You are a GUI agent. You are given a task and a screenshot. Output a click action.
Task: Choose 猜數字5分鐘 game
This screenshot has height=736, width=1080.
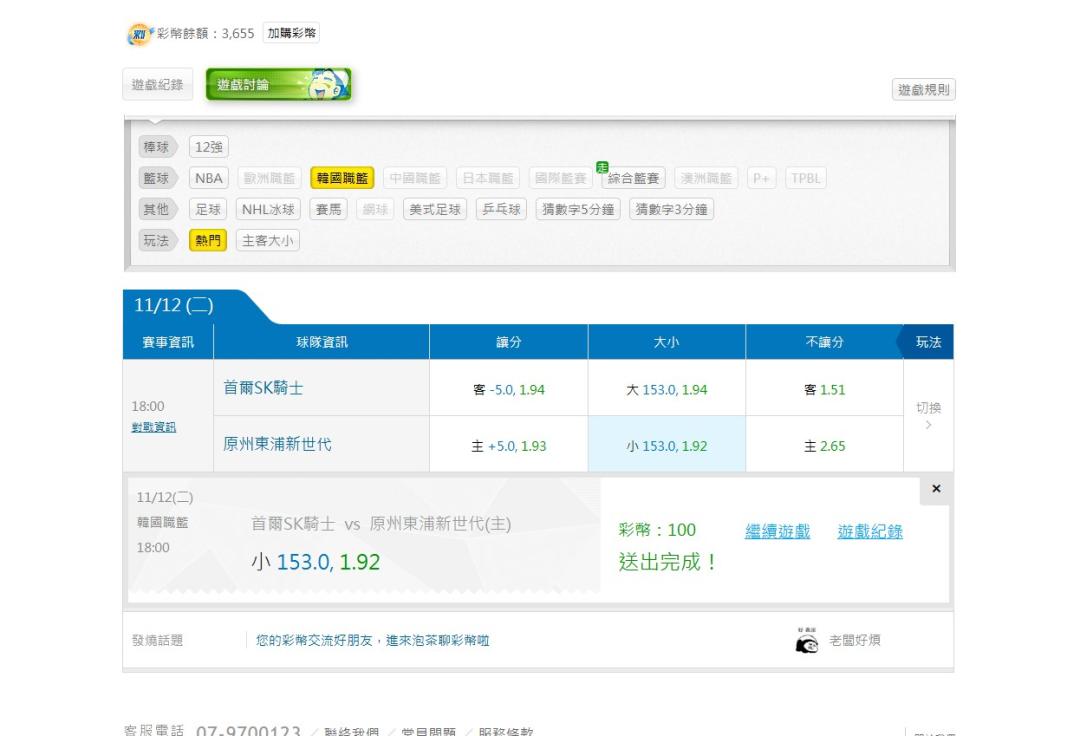click(x=579, y=209)
